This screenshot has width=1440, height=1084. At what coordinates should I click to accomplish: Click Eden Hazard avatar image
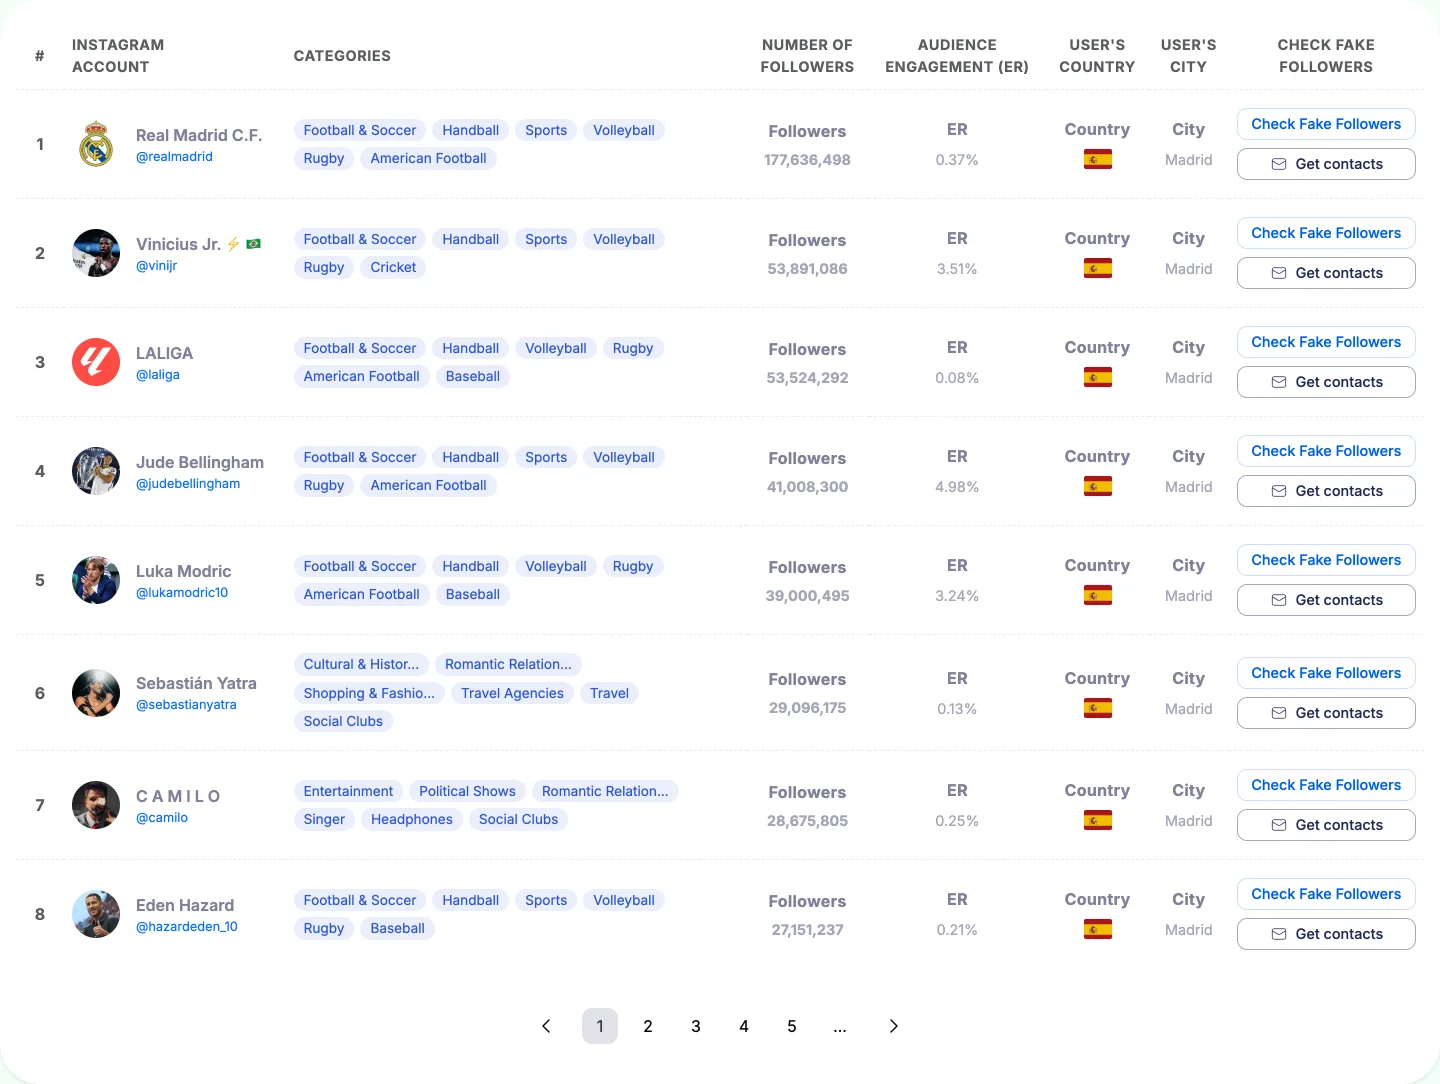coord(96,914)
